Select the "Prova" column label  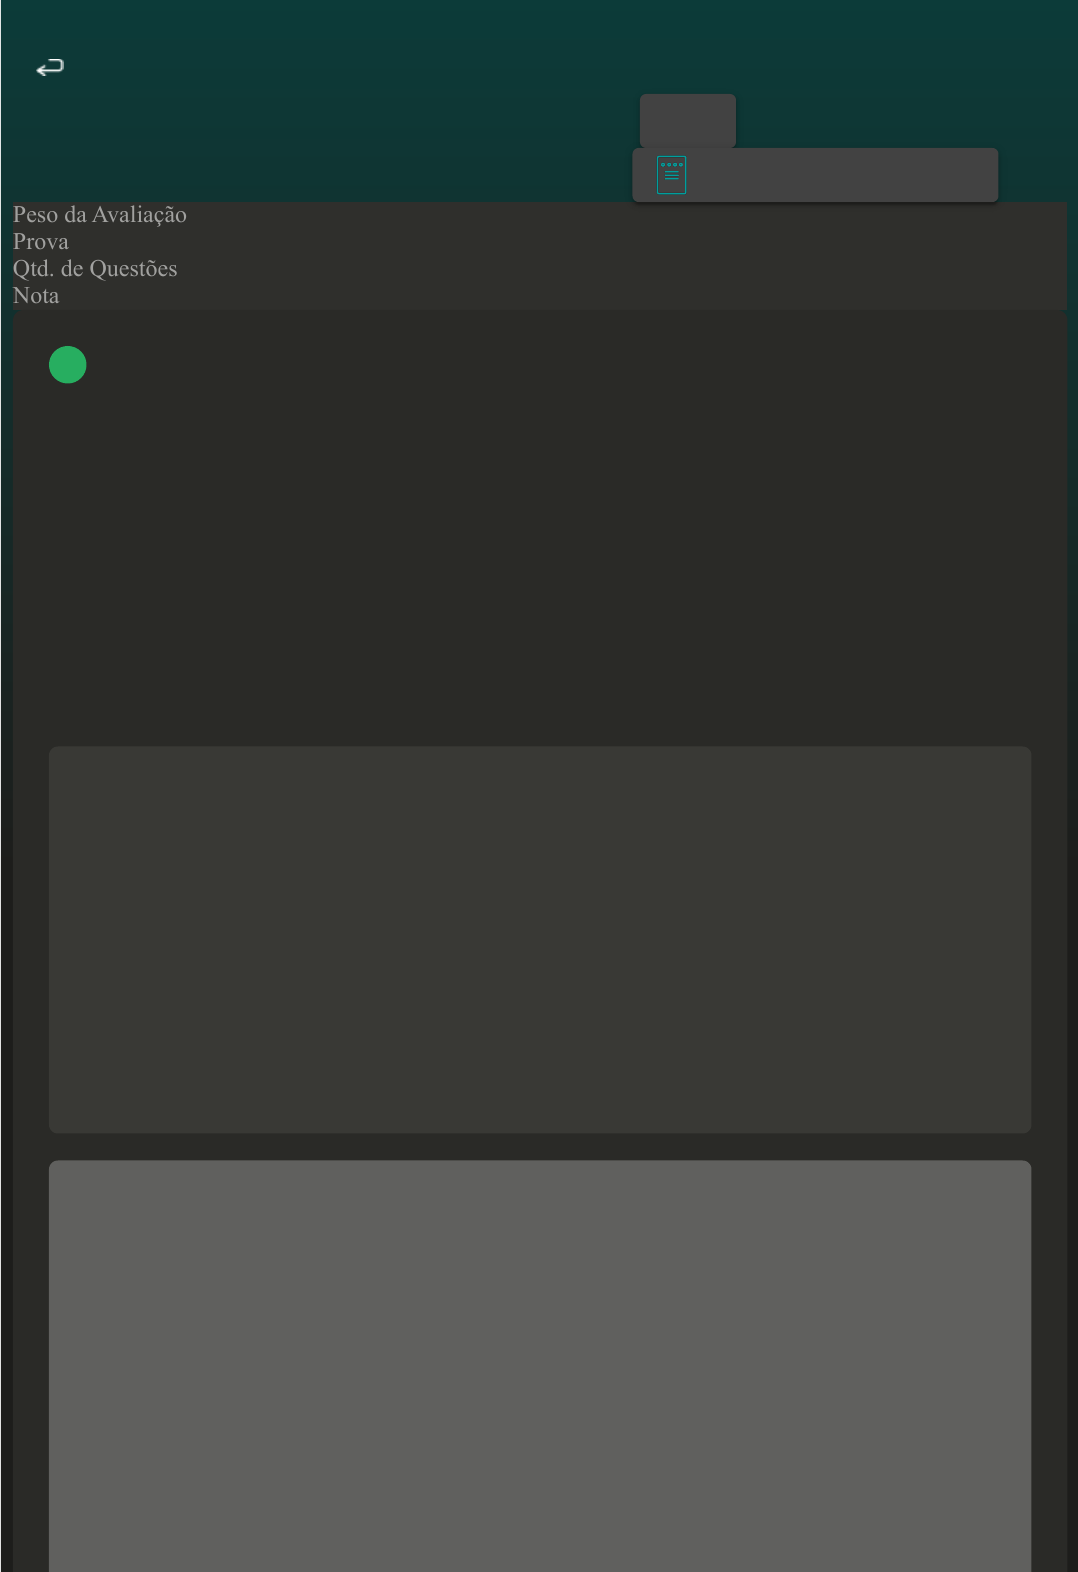click(x=41, y=242)
